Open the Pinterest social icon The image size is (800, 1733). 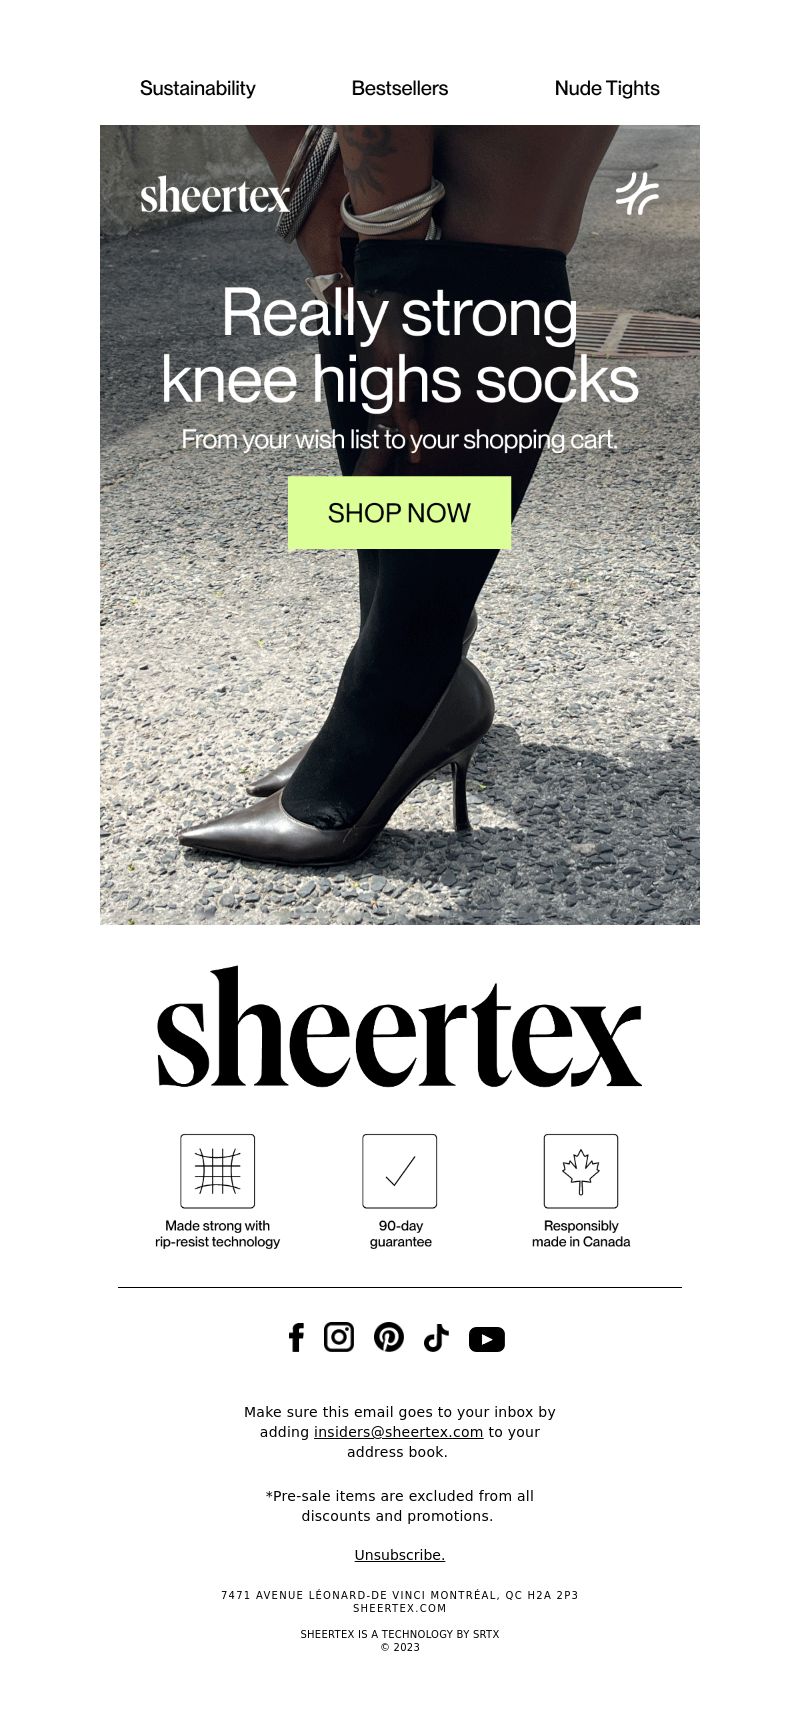[x=389, y=1337]
